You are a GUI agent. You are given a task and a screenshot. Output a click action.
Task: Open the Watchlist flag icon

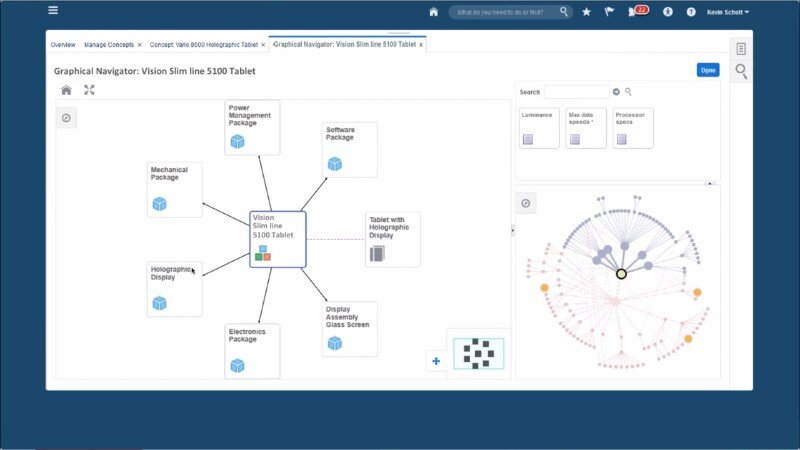coord(610,12)
